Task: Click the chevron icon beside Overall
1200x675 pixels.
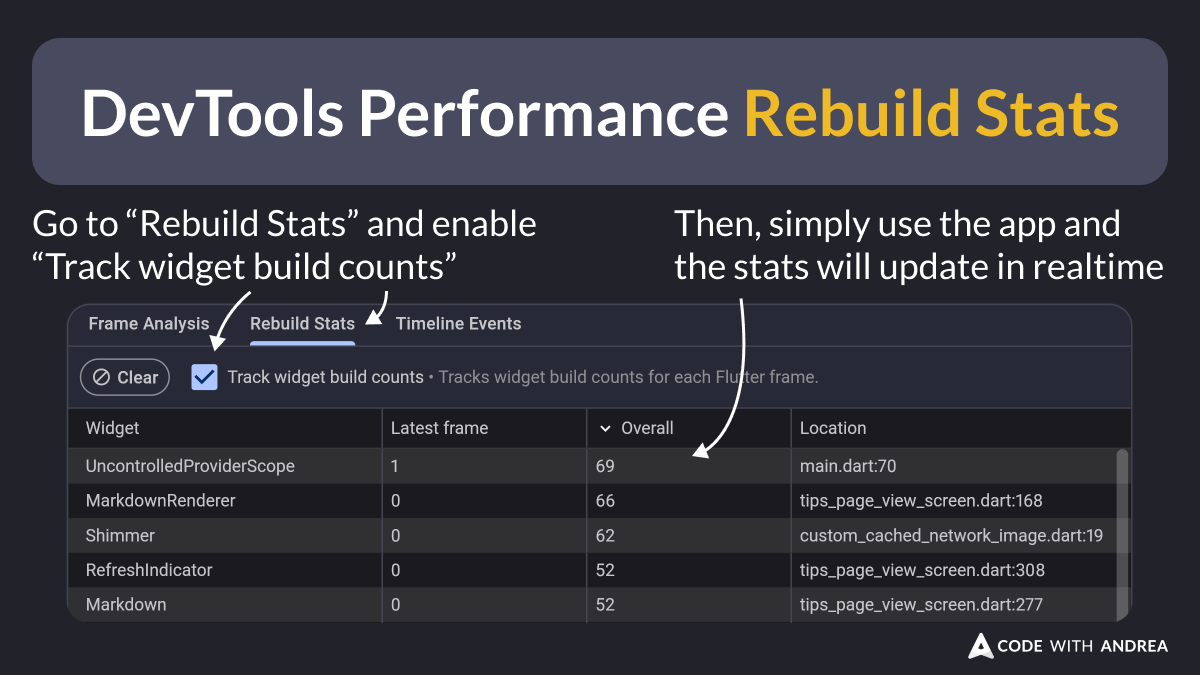Action: pyautogui.click(x=605, y=428)
